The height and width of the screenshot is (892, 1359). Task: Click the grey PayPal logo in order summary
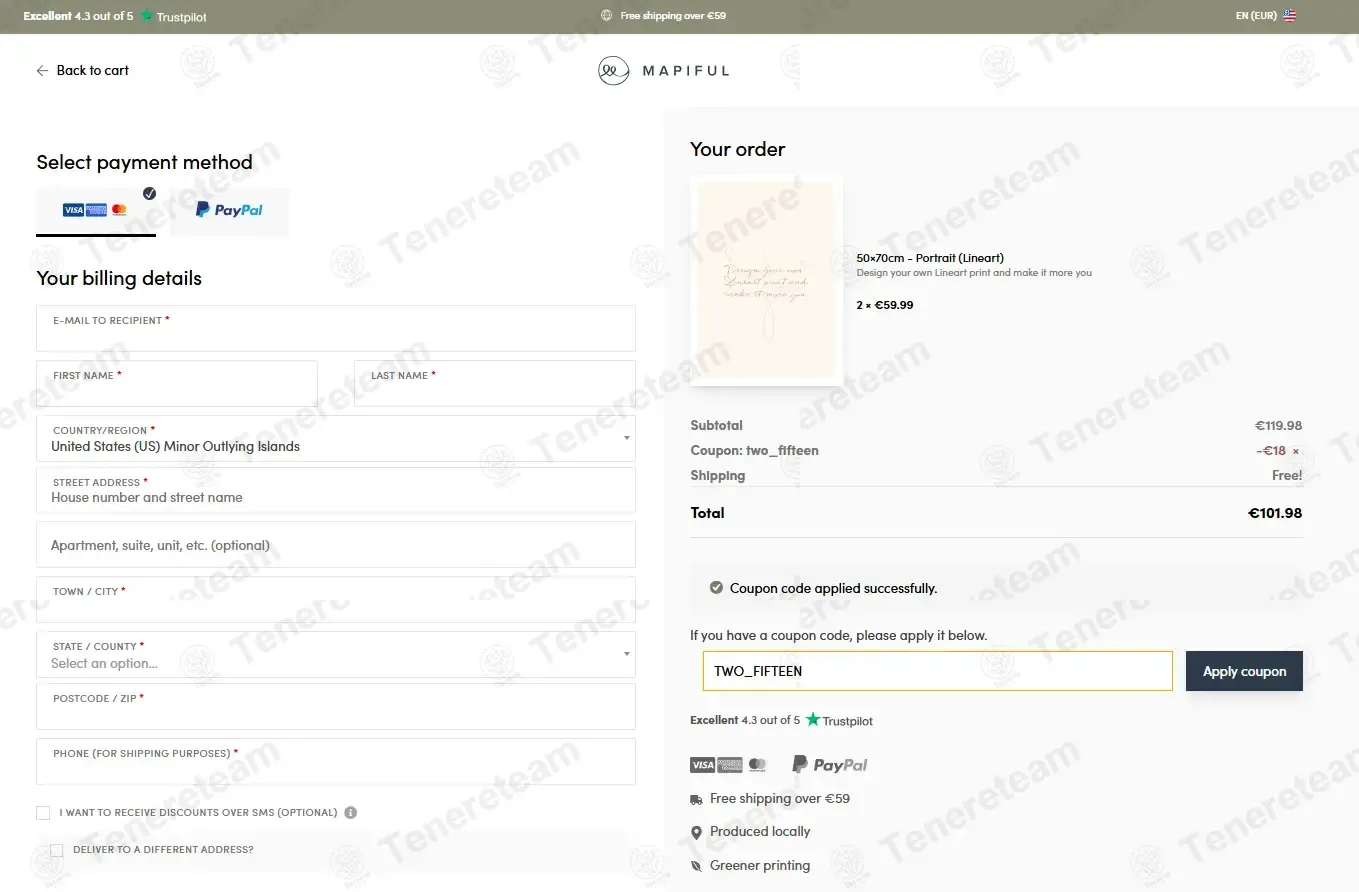click(x=830, y=765)
